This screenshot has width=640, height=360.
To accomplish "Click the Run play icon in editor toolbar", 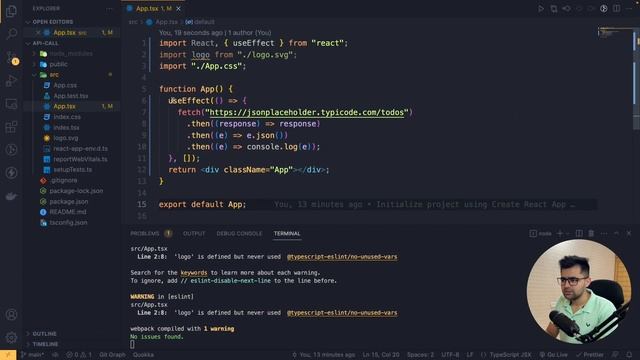I will [x=541, y=8].
